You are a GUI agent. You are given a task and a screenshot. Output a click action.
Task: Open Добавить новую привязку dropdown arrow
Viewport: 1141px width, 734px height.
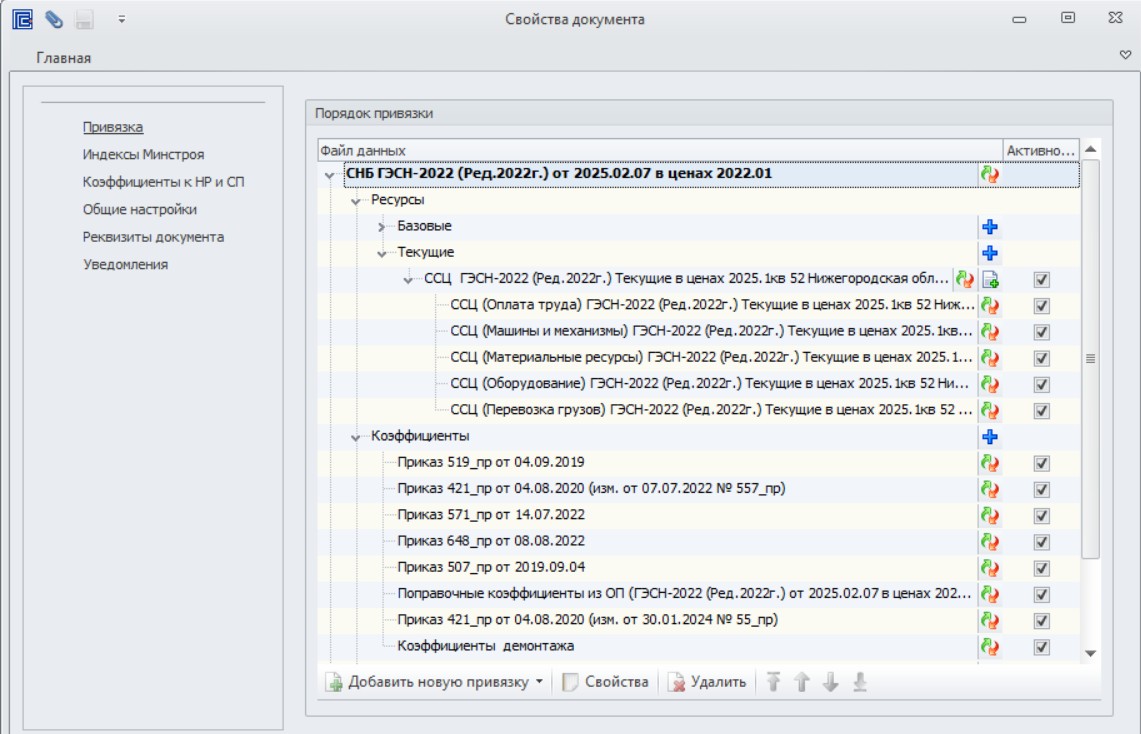(539, 682)
